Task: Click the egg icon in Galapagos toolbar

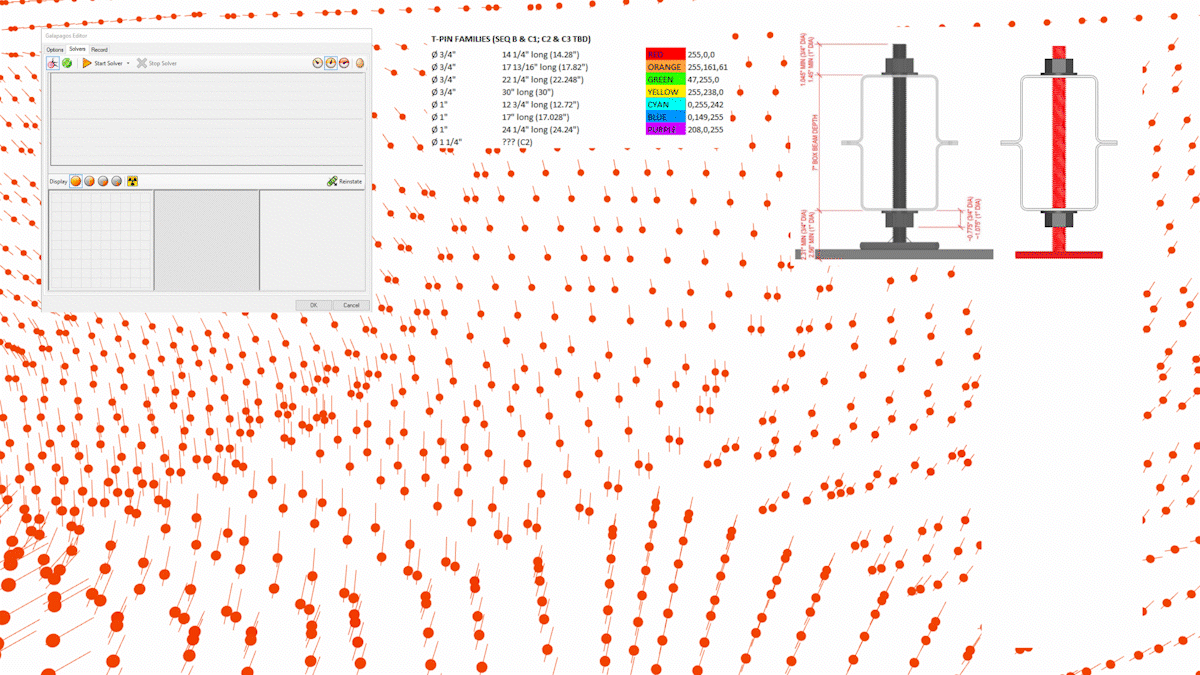Action: [360, 63]
